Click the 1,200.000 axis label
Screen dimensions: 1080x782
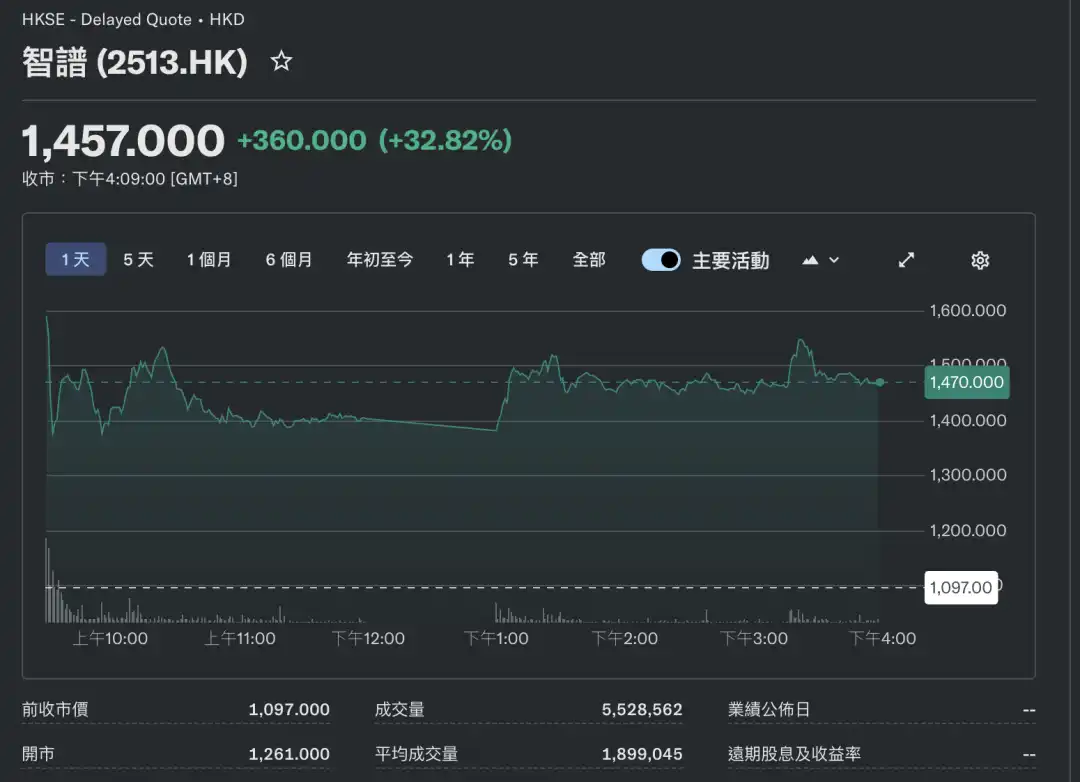(968, 531)
